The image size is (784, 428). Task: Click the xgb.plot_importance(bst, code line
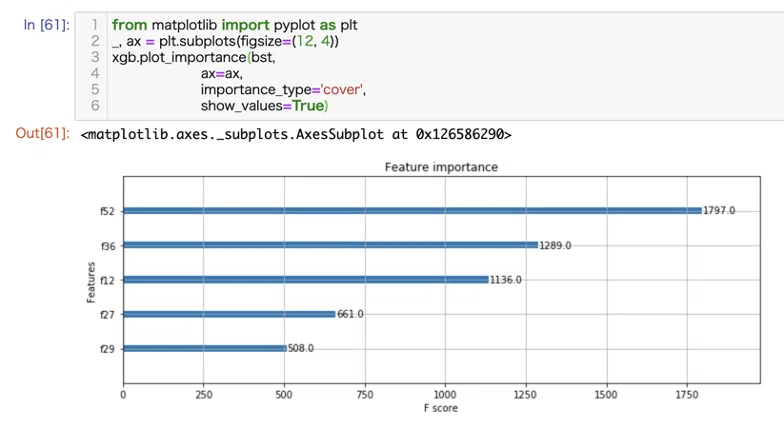click(194, 58)
